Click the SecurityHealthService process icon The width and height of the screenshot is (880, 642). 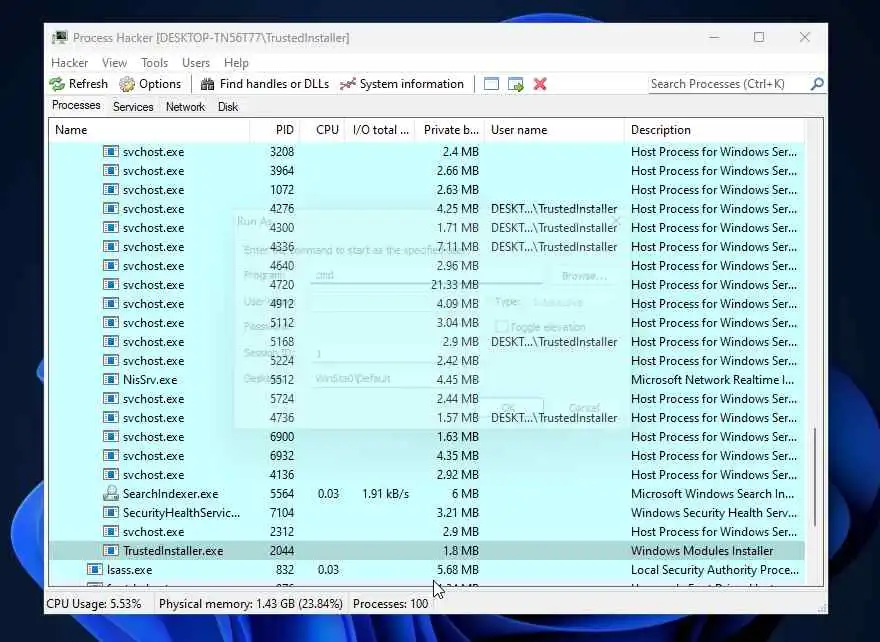tap(111, 513)
